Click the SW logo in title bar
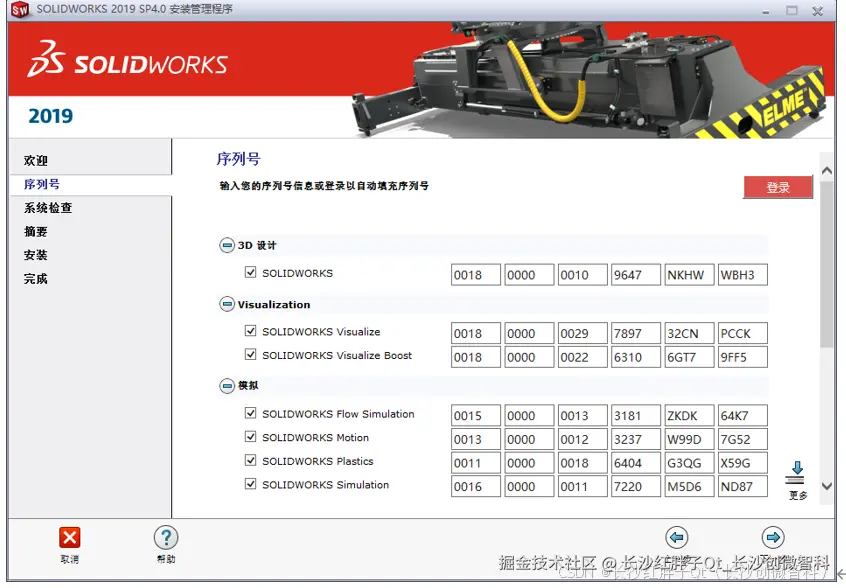This screenshot has width=846, height=588. [x=20, y=9]
